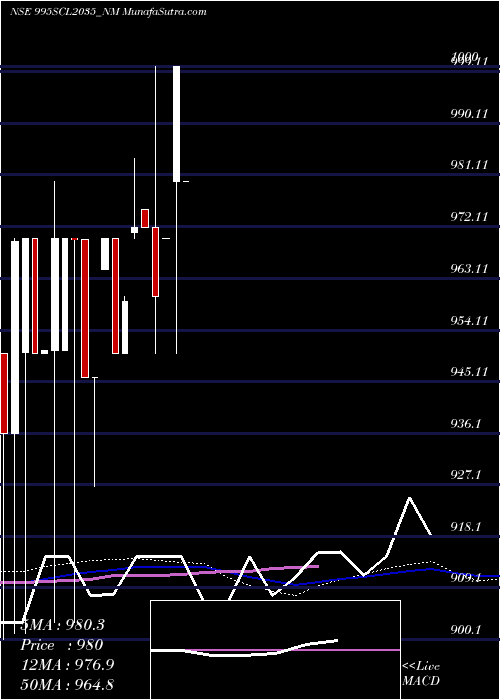The height and width of the screenshot is (700, 500).
Task: Click the 954.11 price axis label
Action: tap(470, 320)
